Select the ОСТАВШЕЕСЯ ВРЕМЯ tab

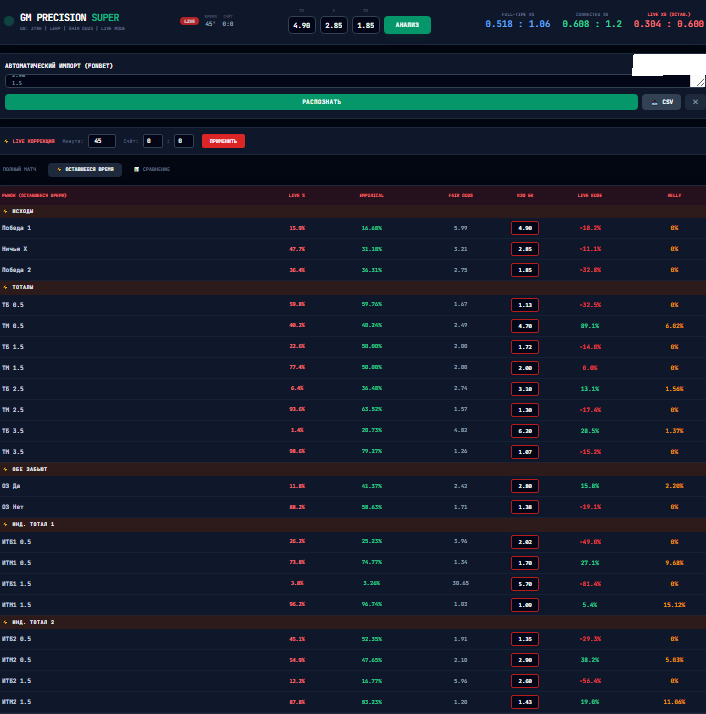coord(85,169)
